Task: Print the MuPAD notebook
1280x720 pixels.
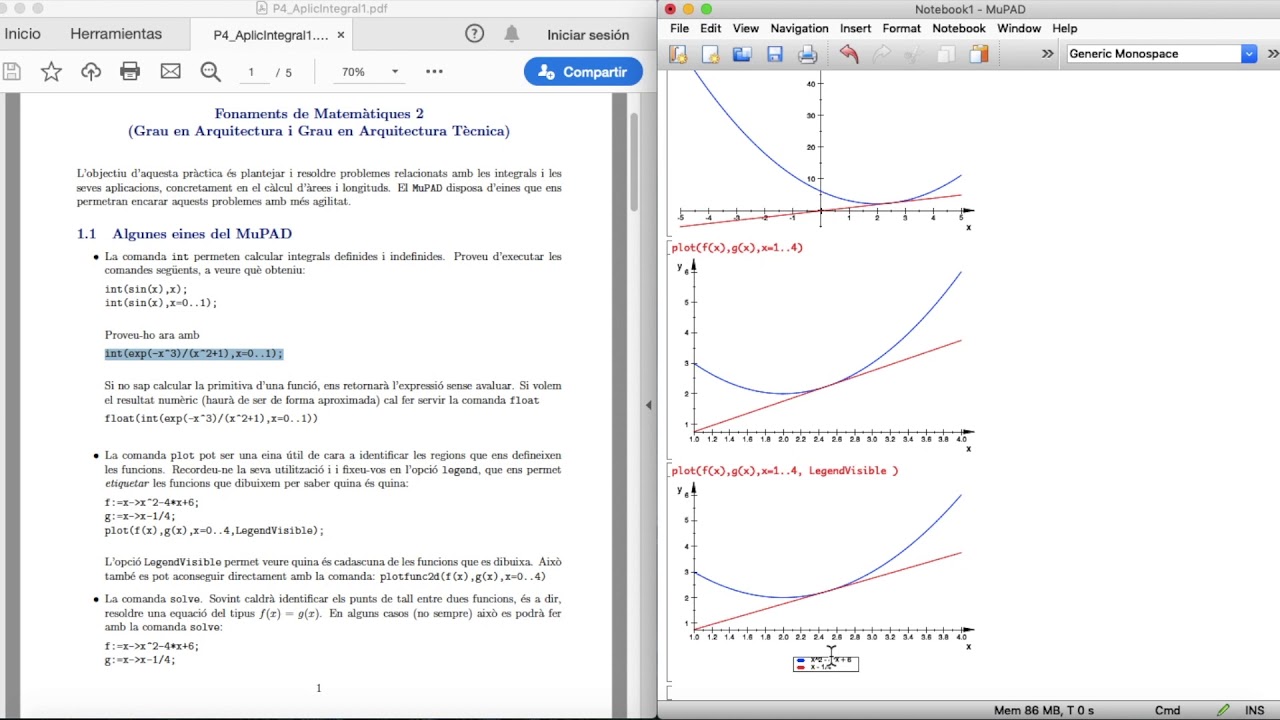Action: click(x=808, y=54)
